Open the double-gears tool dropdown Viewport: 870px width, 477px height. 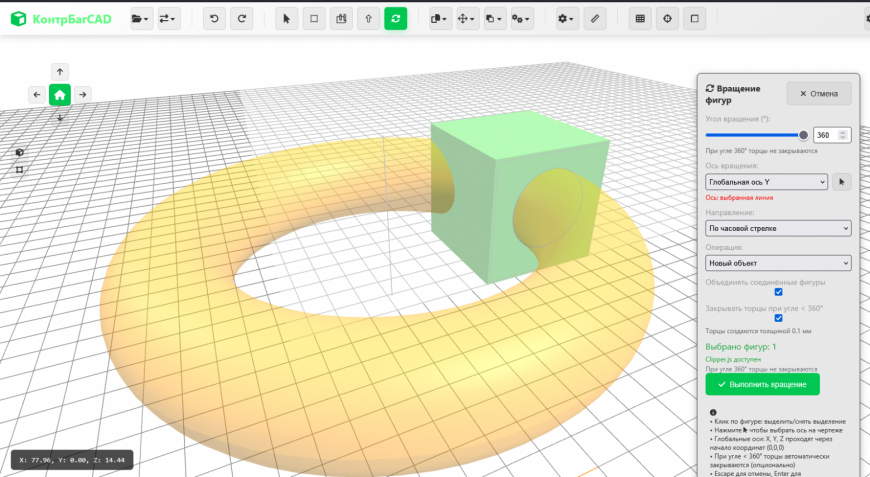tap(522, 19)
